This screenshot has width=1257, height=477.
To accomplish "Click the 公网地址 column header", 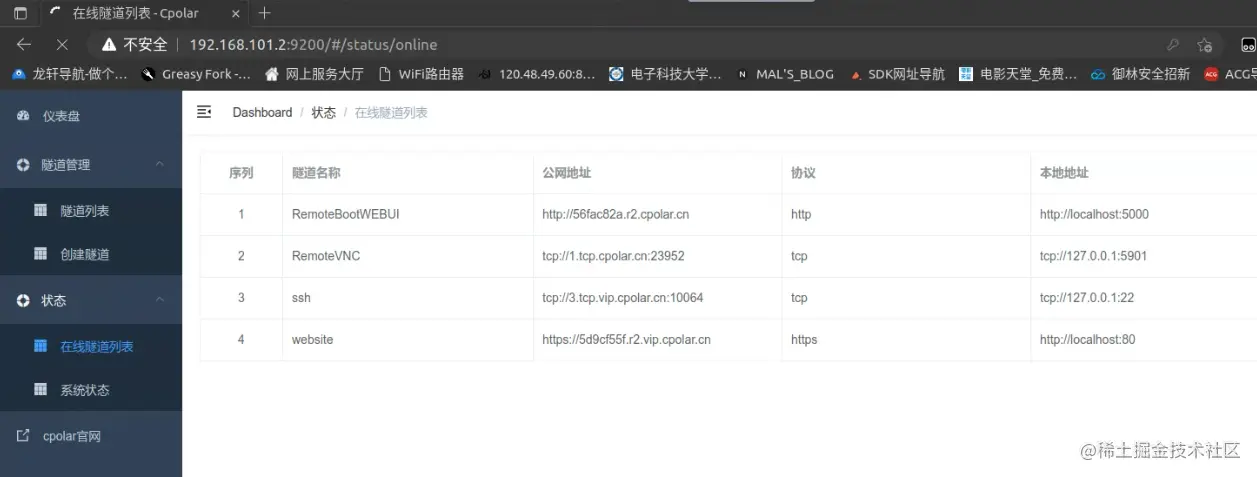I will (x=567, y=173).
